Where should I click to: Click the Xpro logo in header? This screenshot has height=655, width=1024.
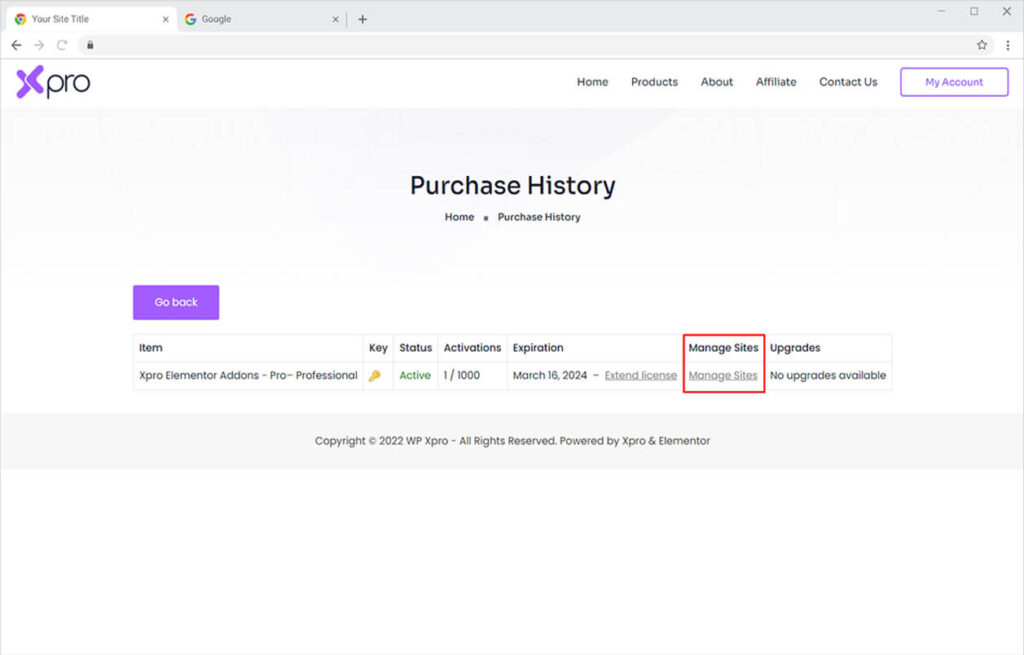tap(53, 83)
